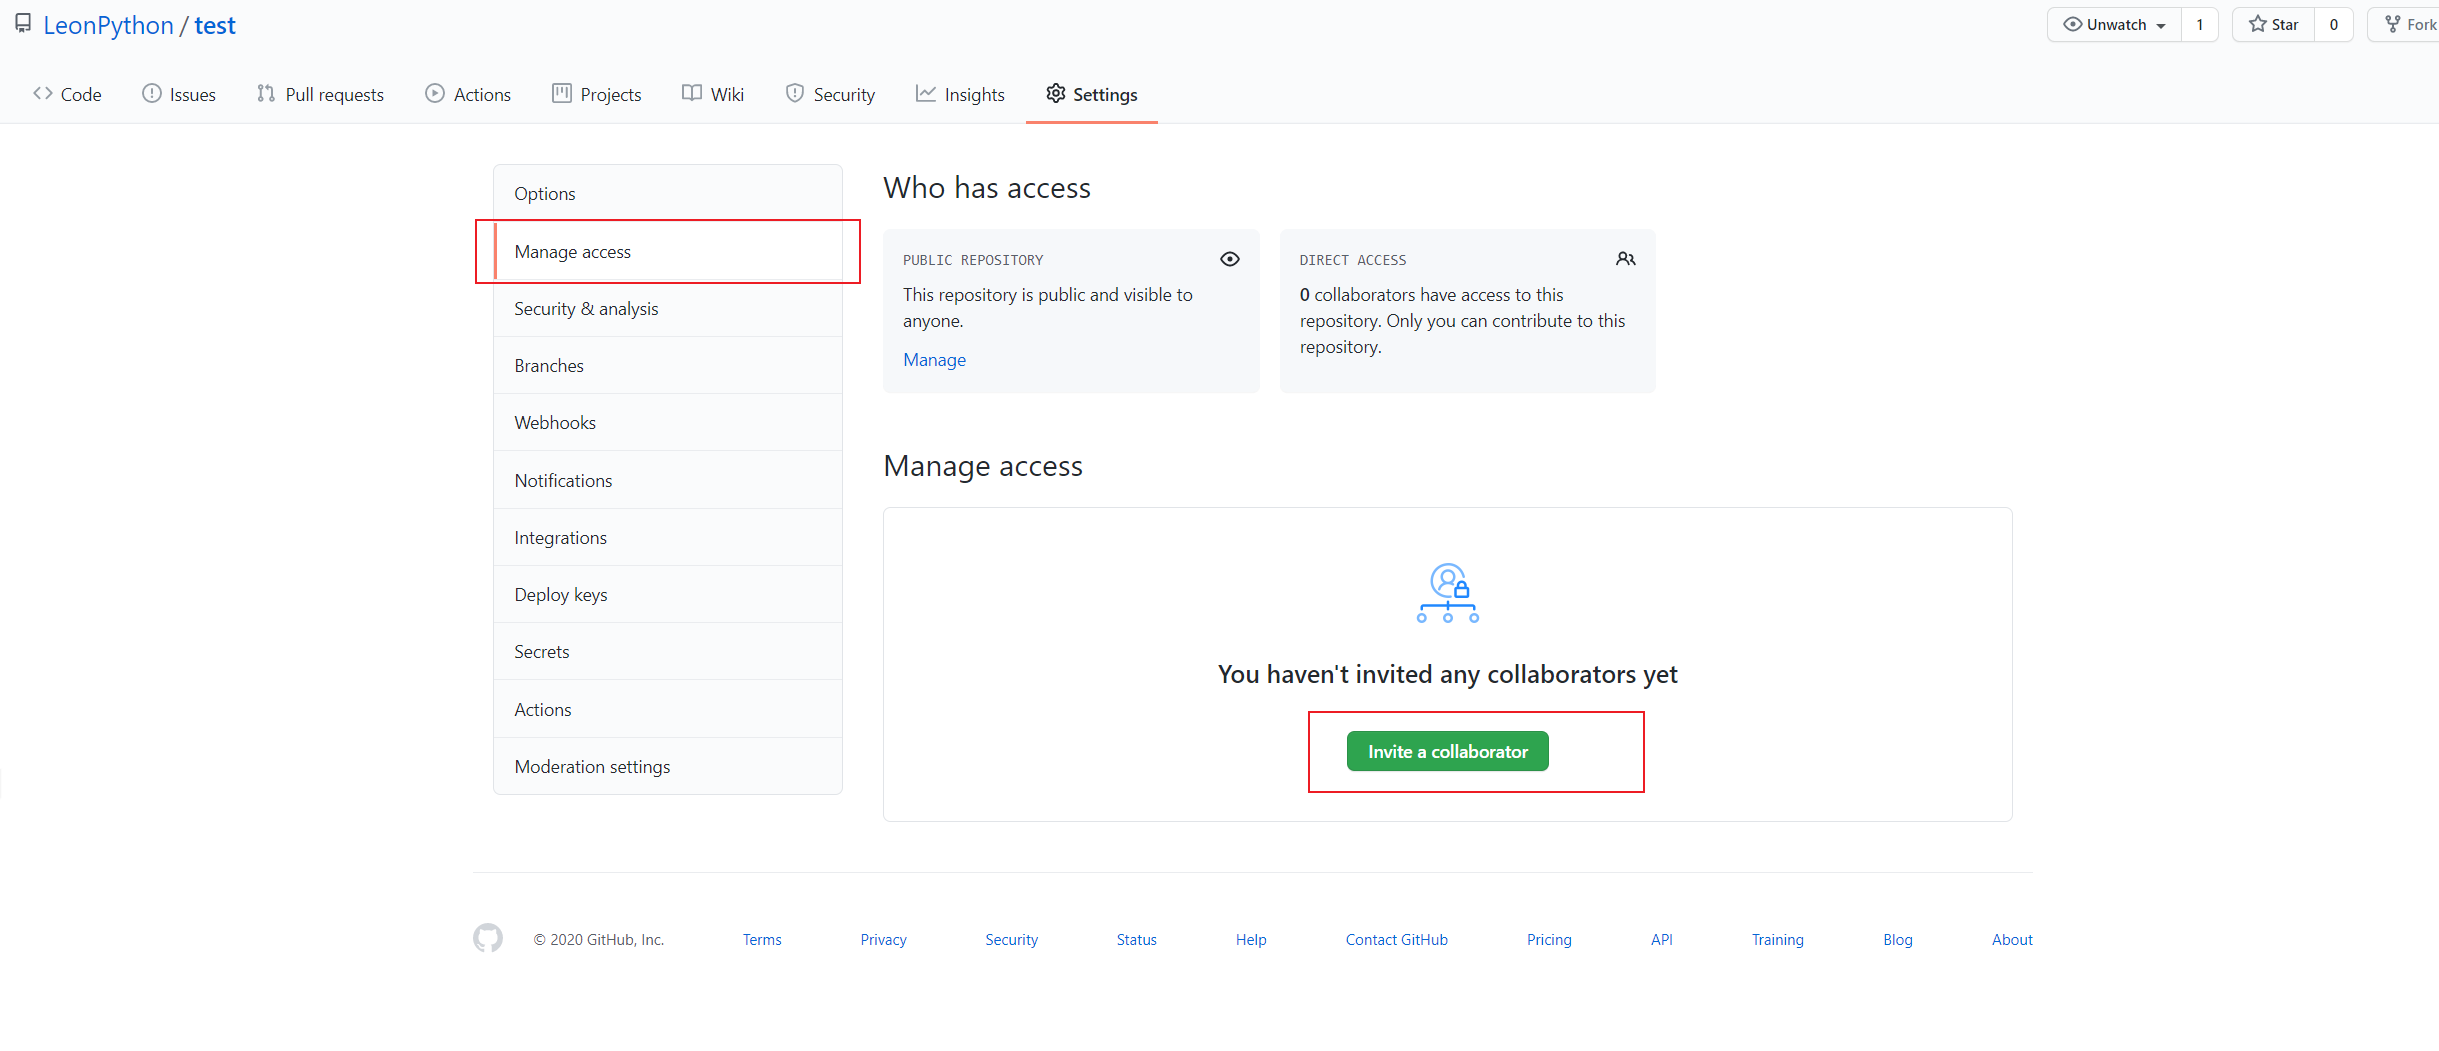2439x1051 pixels.
Task: Open the Insights tab
Action: pyautogui.click(x=961, y=94)
